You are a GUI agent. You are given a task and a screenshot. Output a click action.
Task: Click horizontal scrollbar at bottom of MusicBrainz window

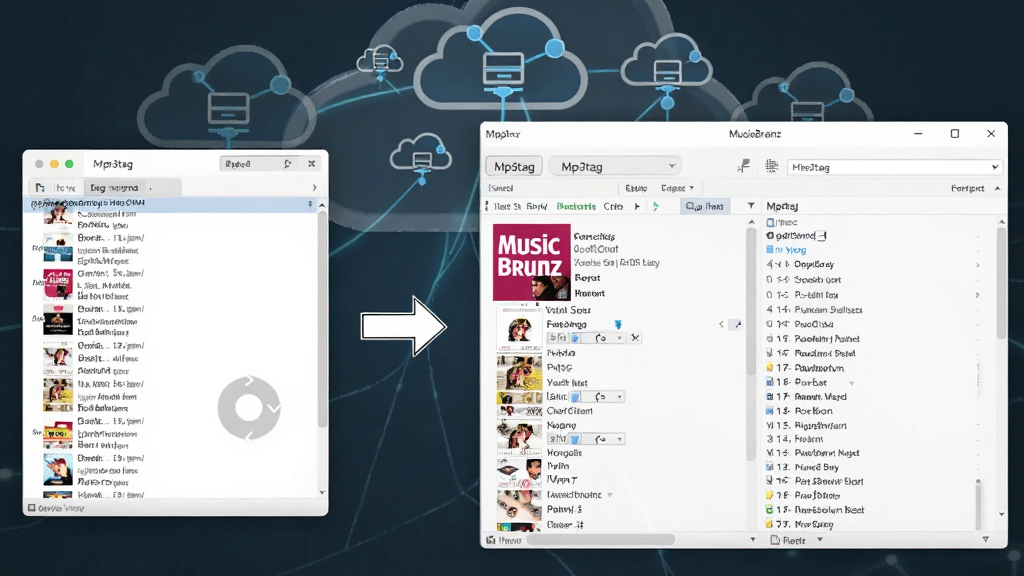coord(601,540)
